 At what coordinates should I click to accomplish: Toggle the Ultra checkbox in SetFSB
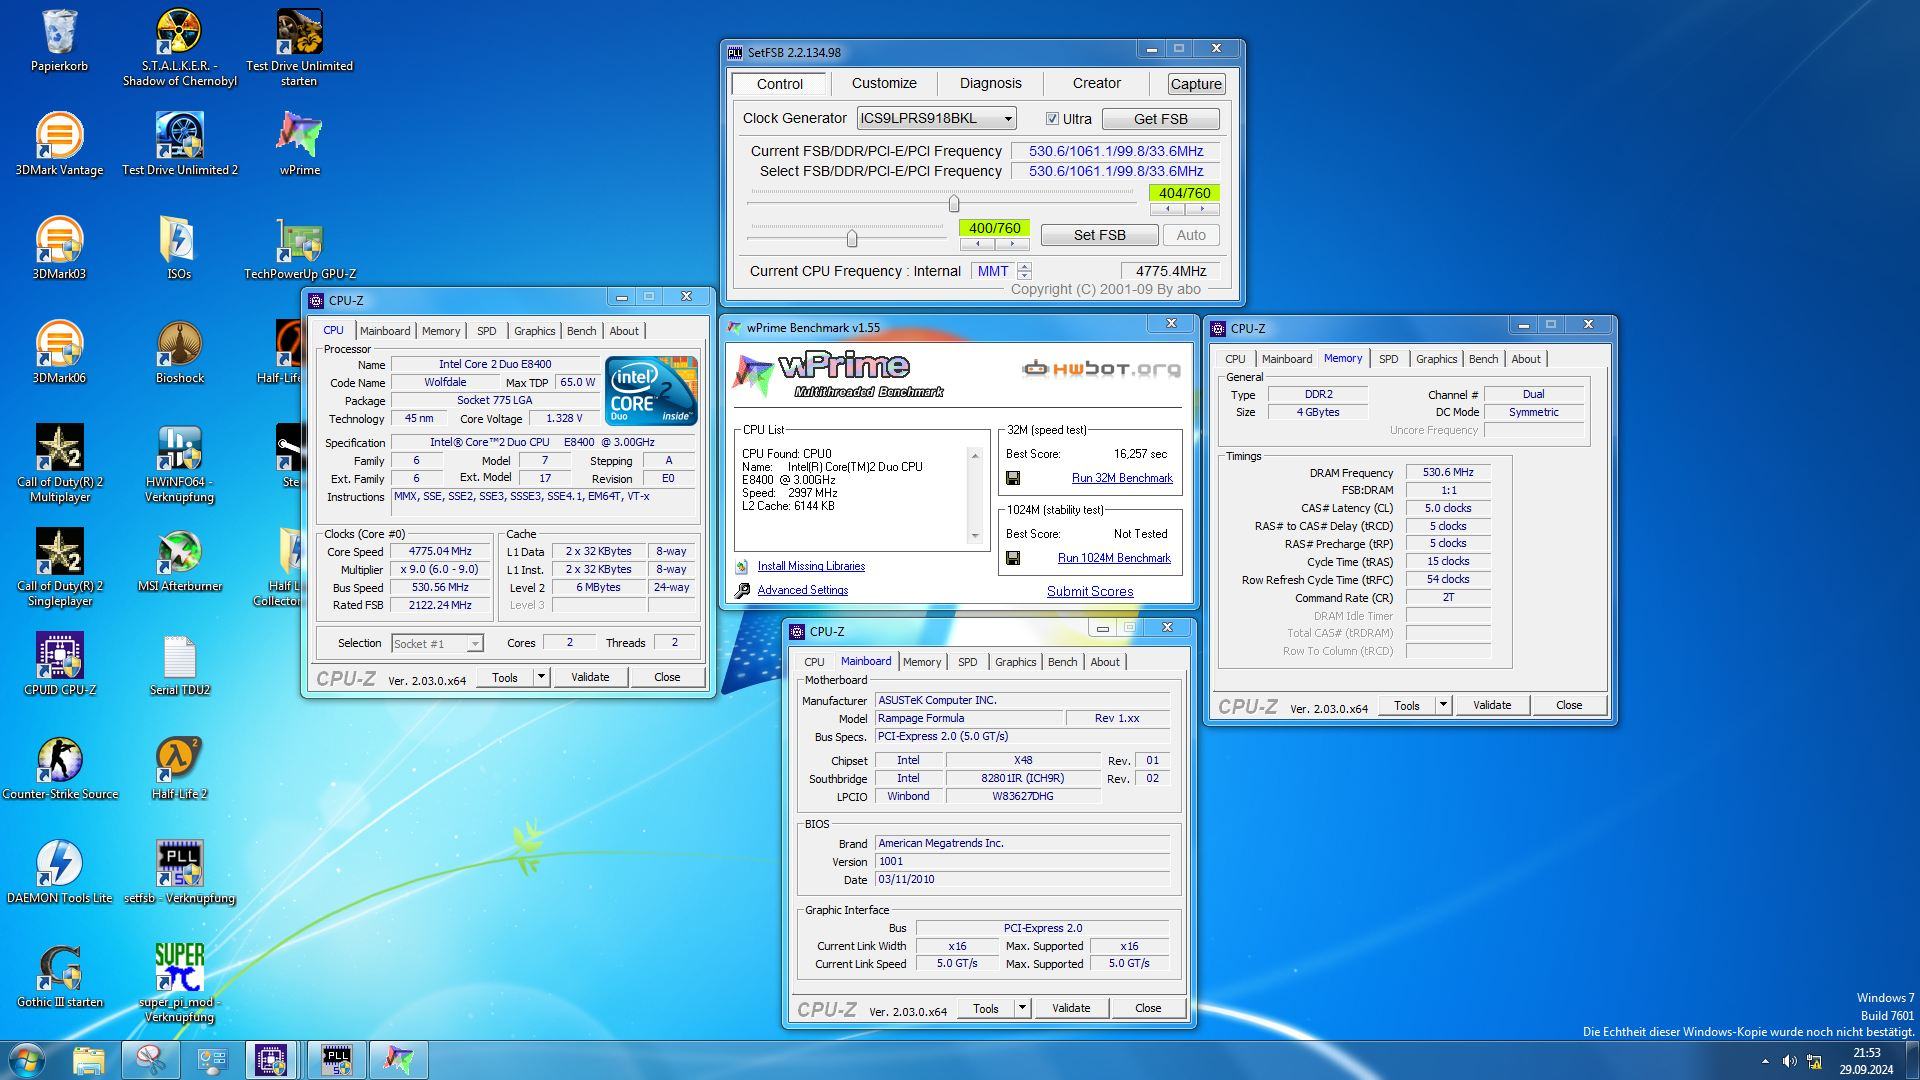1052,119
